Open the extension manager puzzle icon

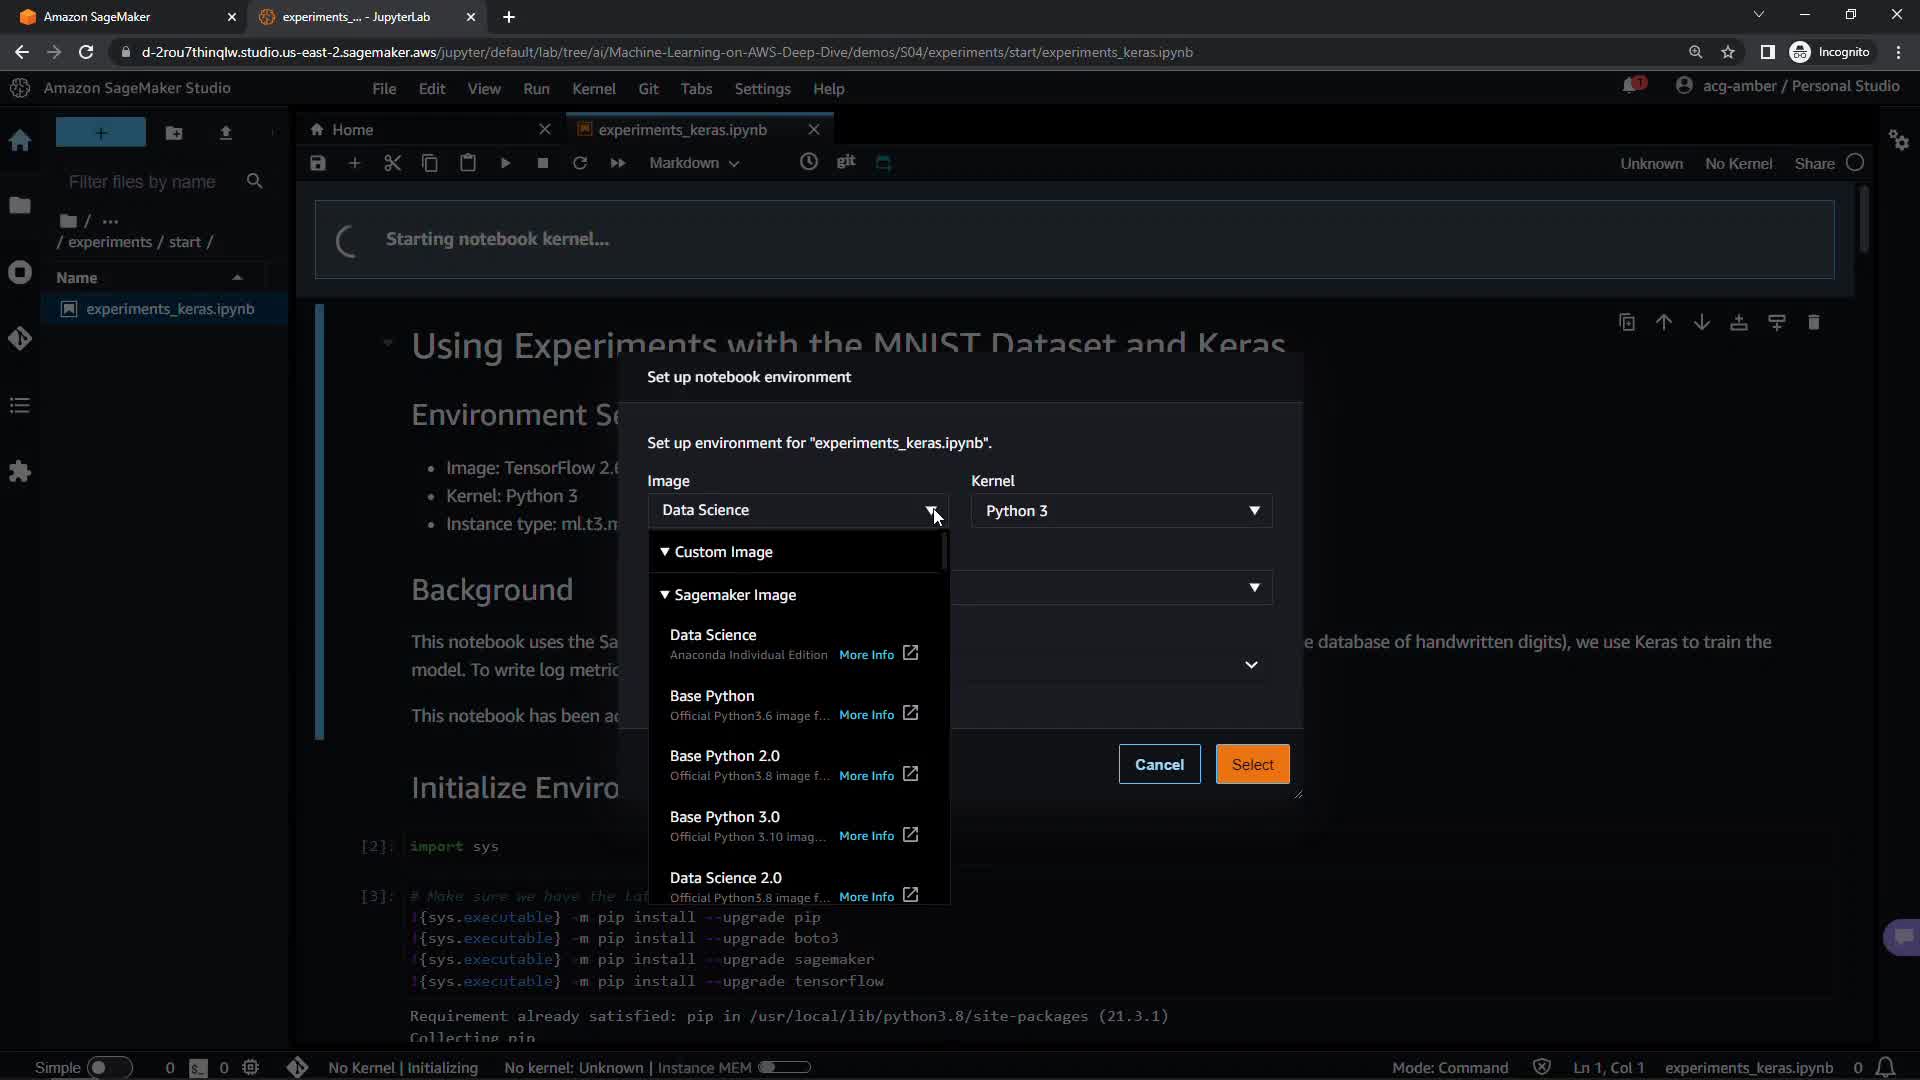point(20,471)
